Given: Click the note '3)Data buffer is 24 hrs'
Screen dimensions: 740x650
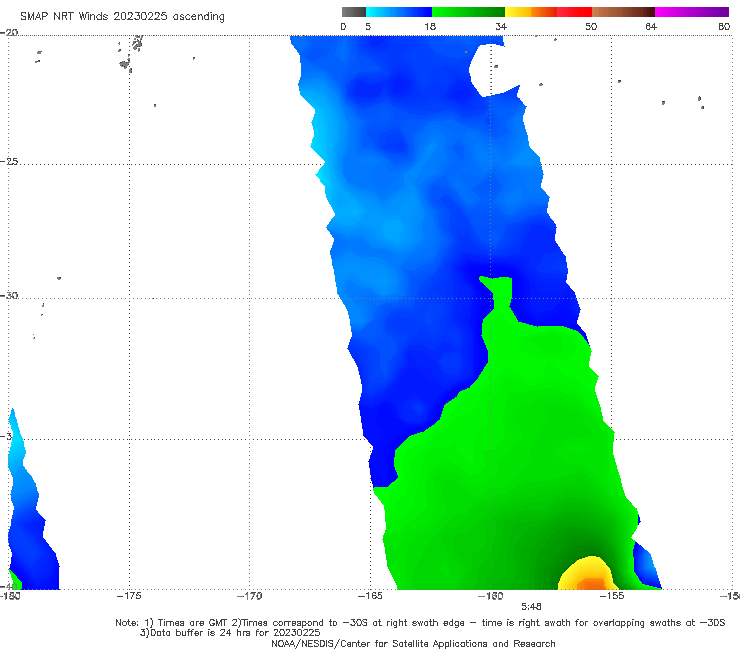Looking at the screenshot, I should (230, 633).
